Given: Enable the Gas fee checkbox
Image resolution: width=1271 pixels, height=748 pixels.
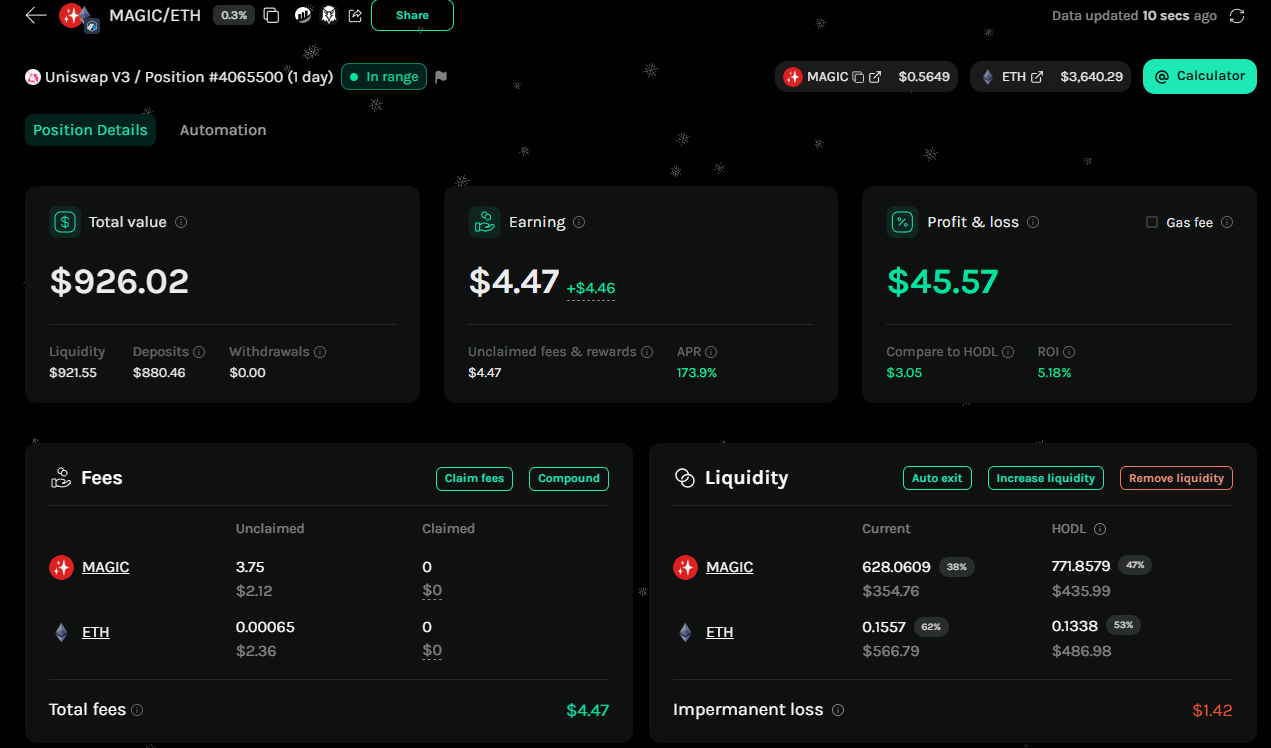Looking at the screenshot, I should click(x=1152, y=222).
